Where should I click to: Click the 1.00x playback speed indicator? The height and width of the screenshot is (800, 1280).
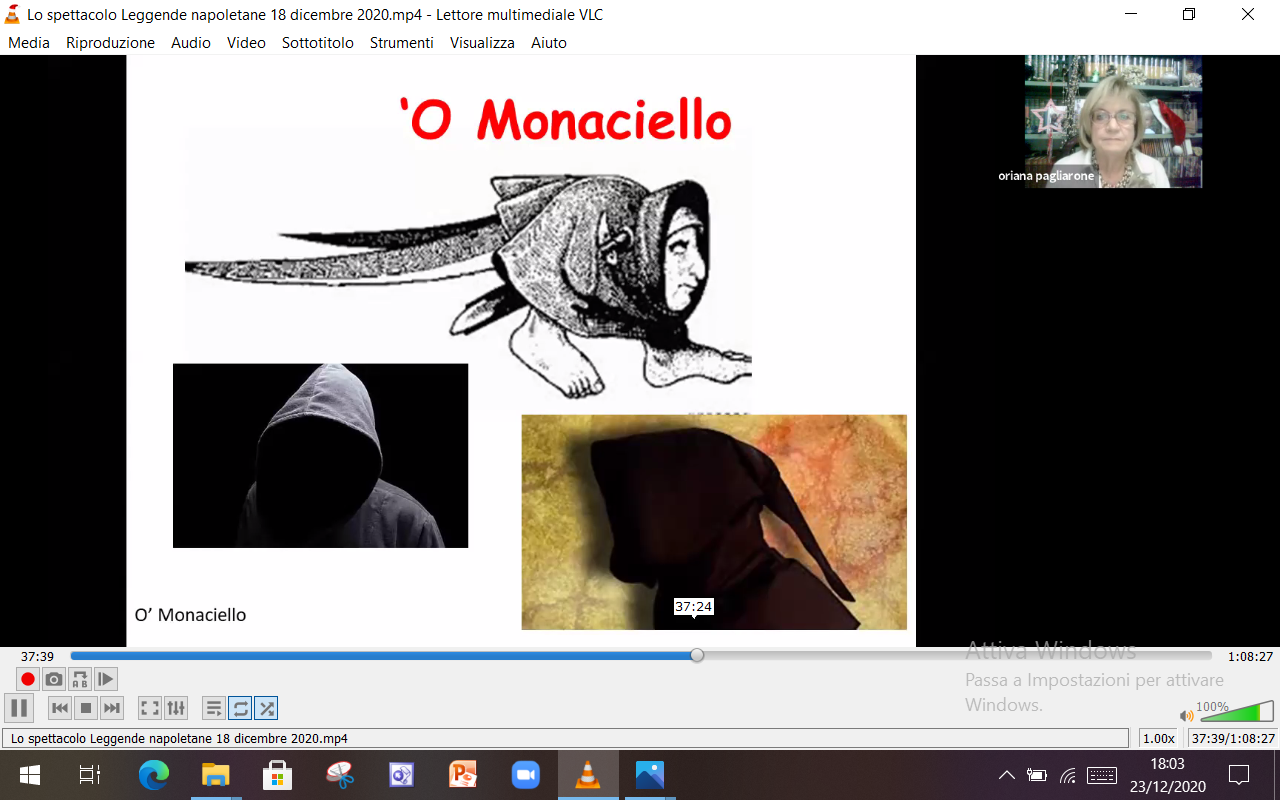(x=1159, y=739)
